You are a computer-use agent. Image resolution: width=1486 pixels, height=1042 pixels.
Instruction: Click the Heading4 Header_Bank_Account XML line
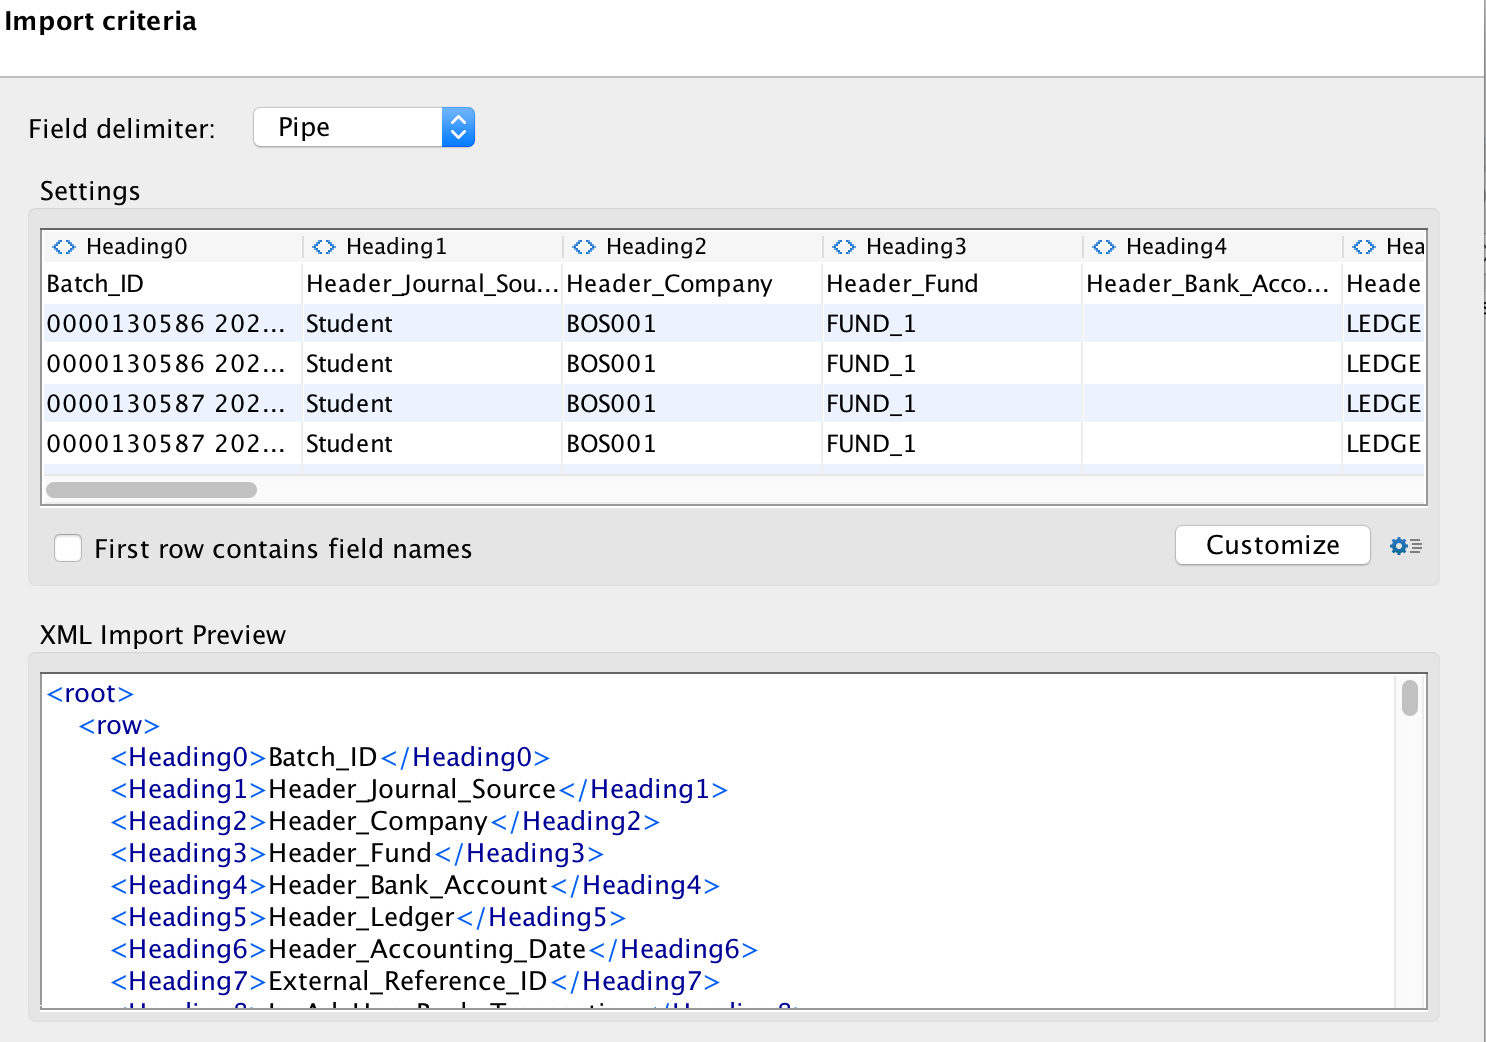[415, 886]
